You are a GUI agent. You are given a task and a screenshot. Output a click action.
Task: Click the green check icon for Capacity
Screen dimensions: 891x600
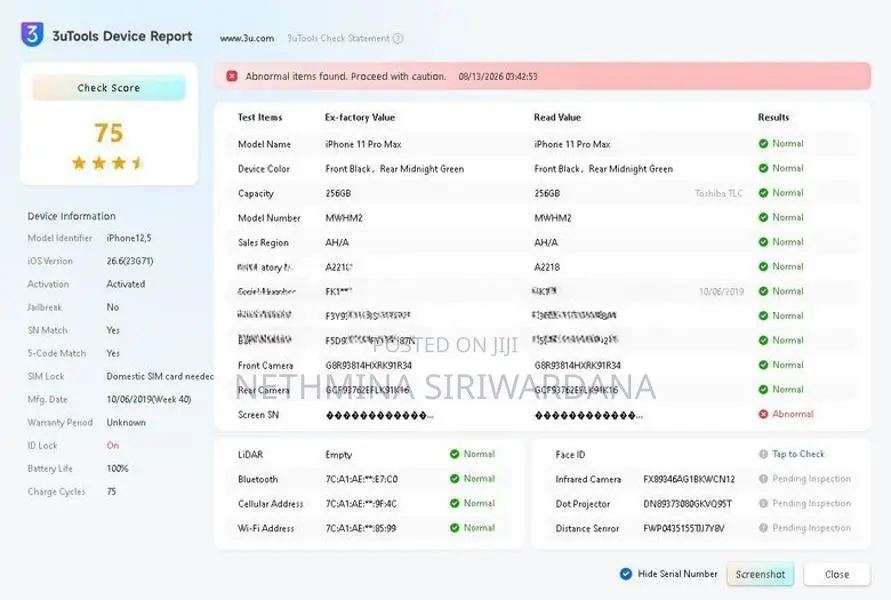pos(763,193)
